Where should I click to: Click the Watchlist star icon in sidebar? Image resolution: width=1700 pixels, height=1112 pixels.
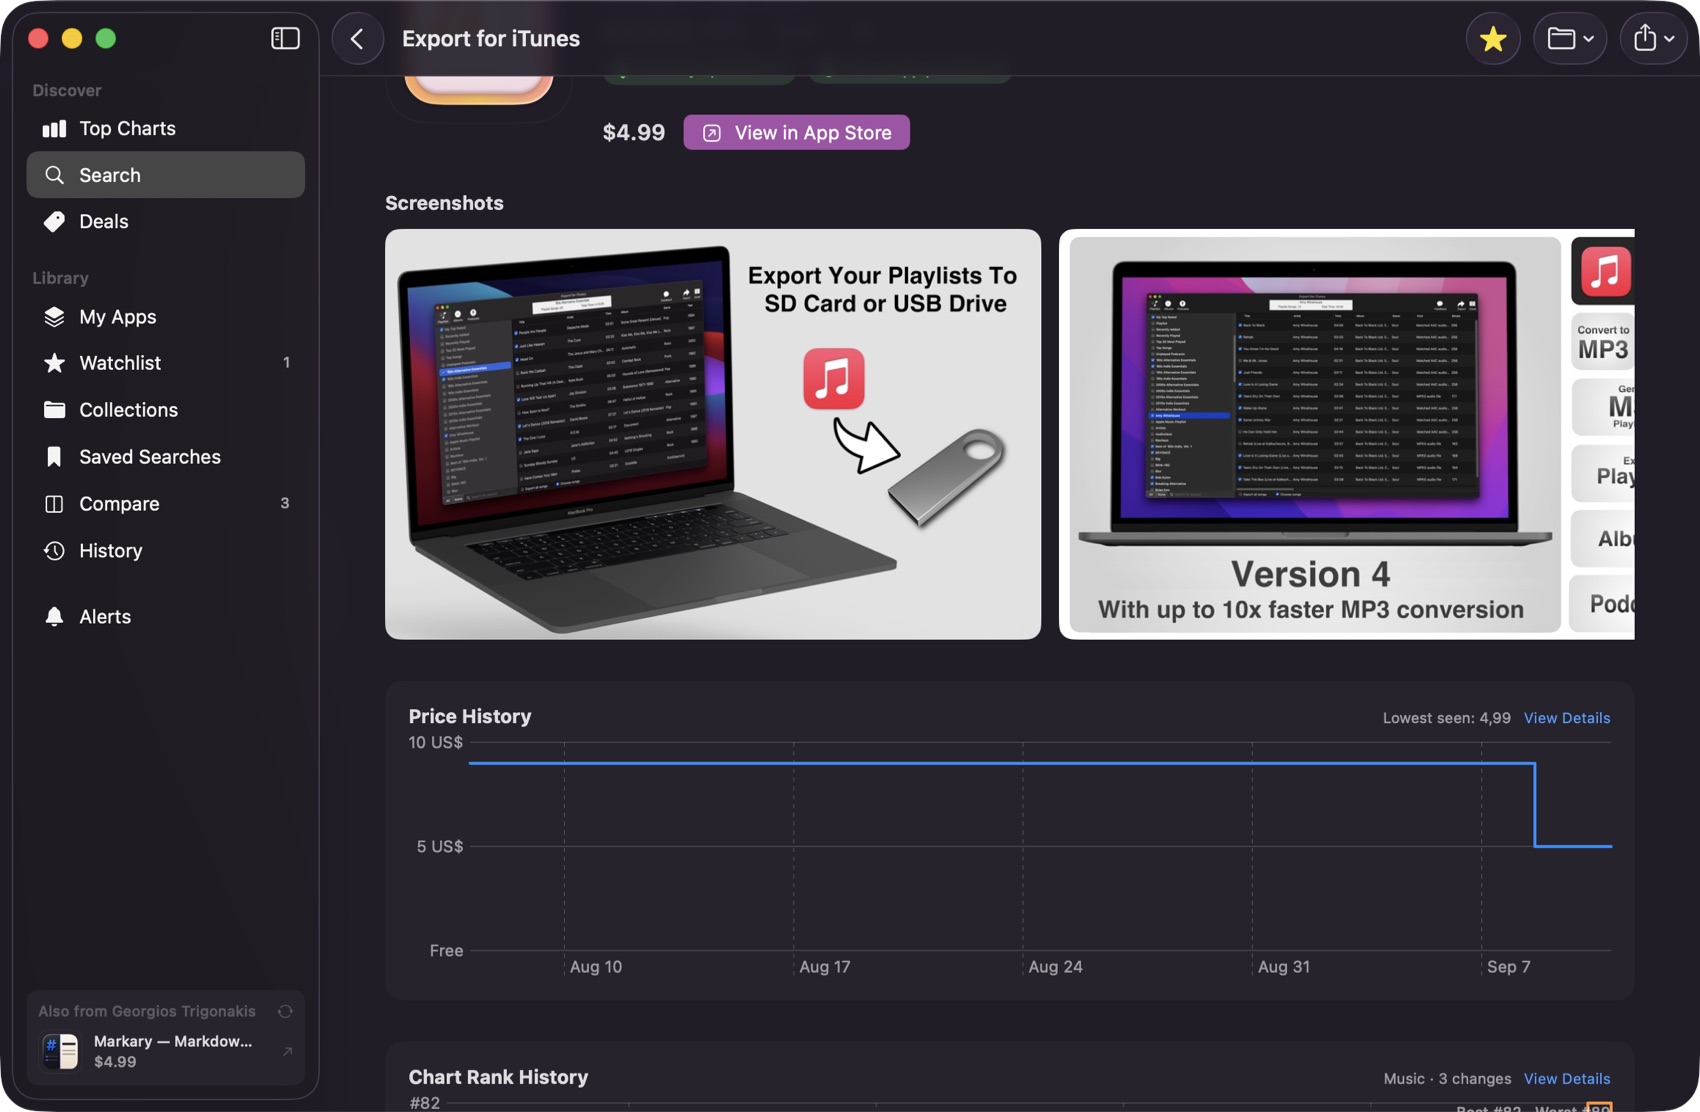pos(54,363)
